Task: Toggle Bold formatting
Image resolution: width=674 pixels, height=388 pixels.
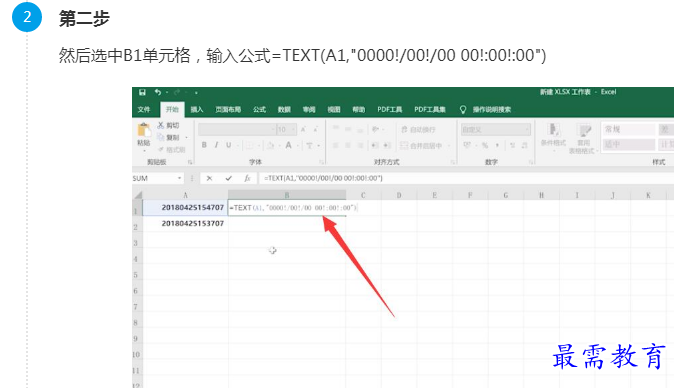Action: [204, 145]
